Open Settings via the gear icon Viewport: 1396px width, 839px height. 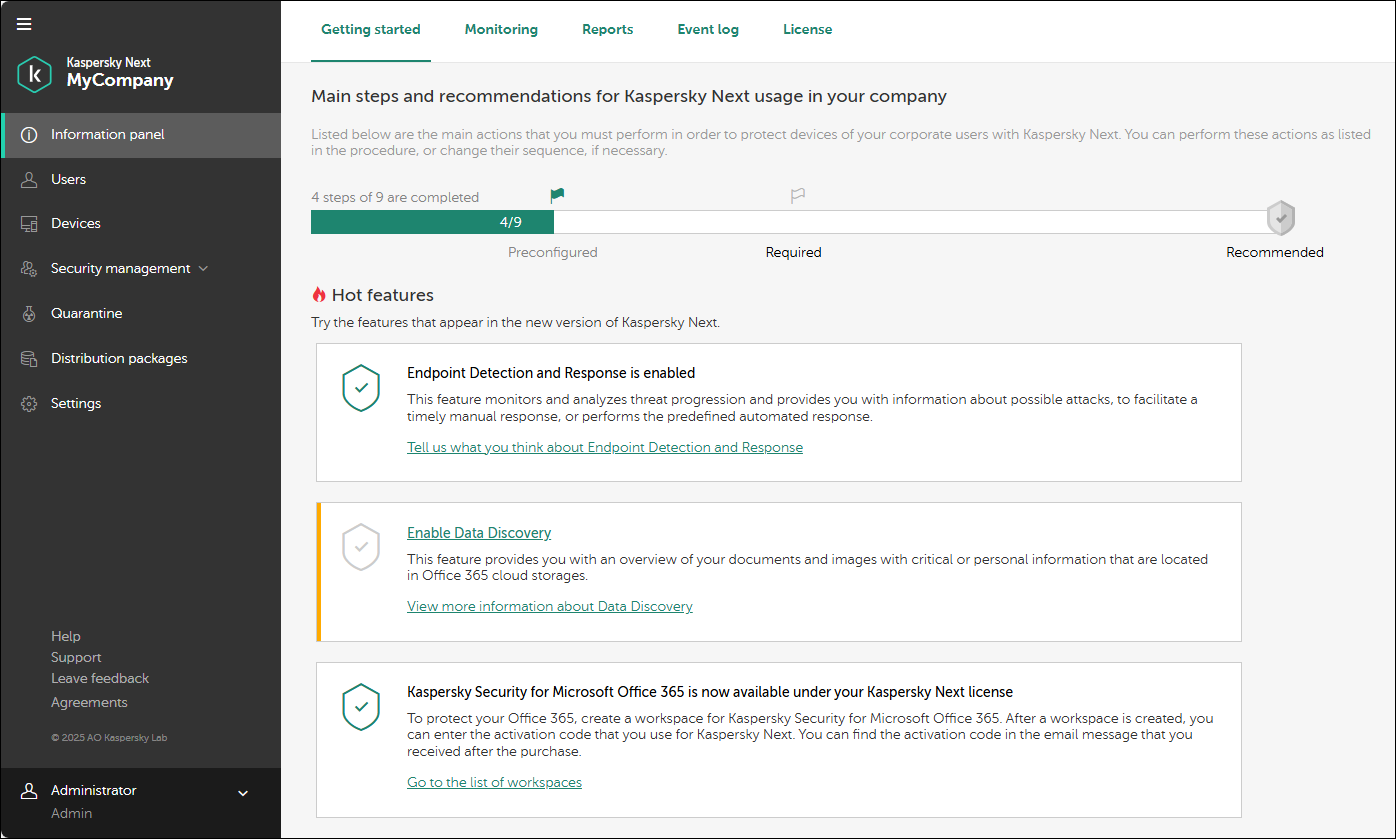(29, 404)
